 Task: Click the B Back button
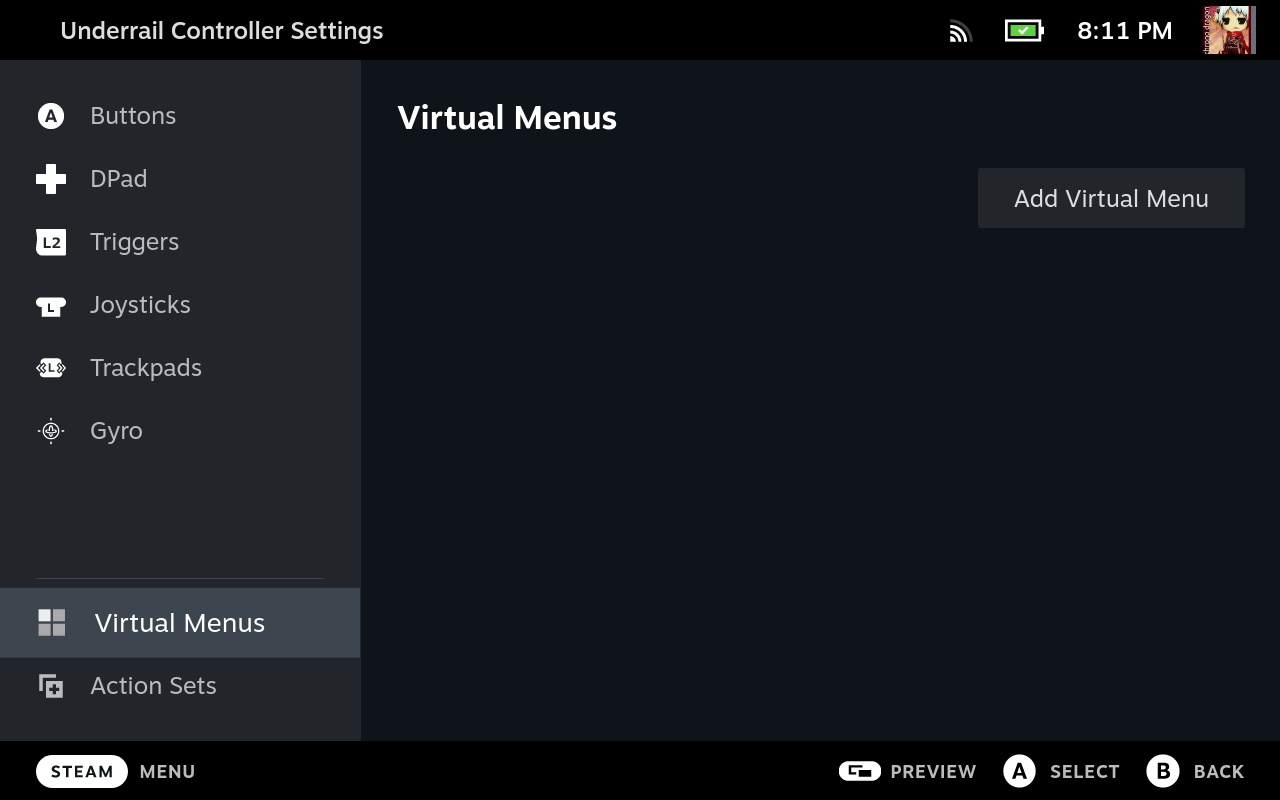tap(1195, 771)
